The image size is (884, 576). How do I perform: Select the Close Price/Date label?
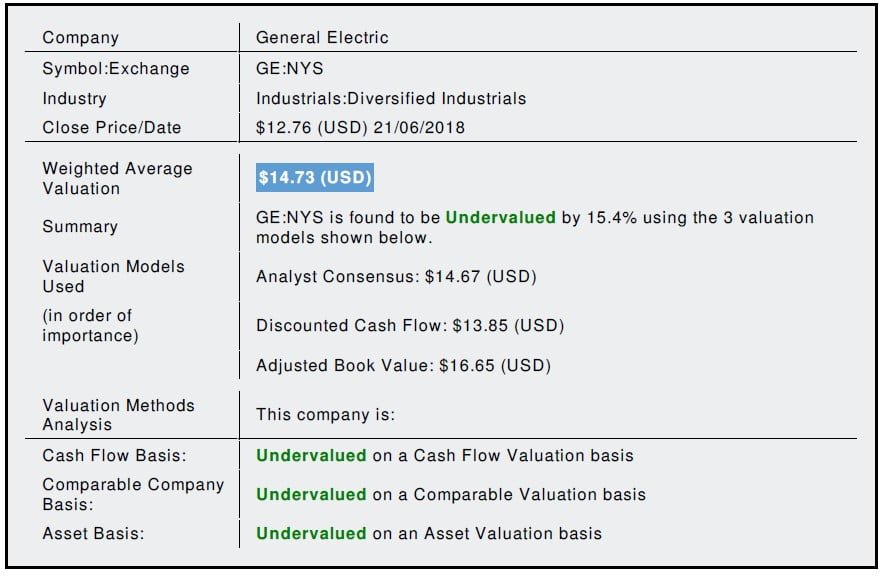point(112,128)
